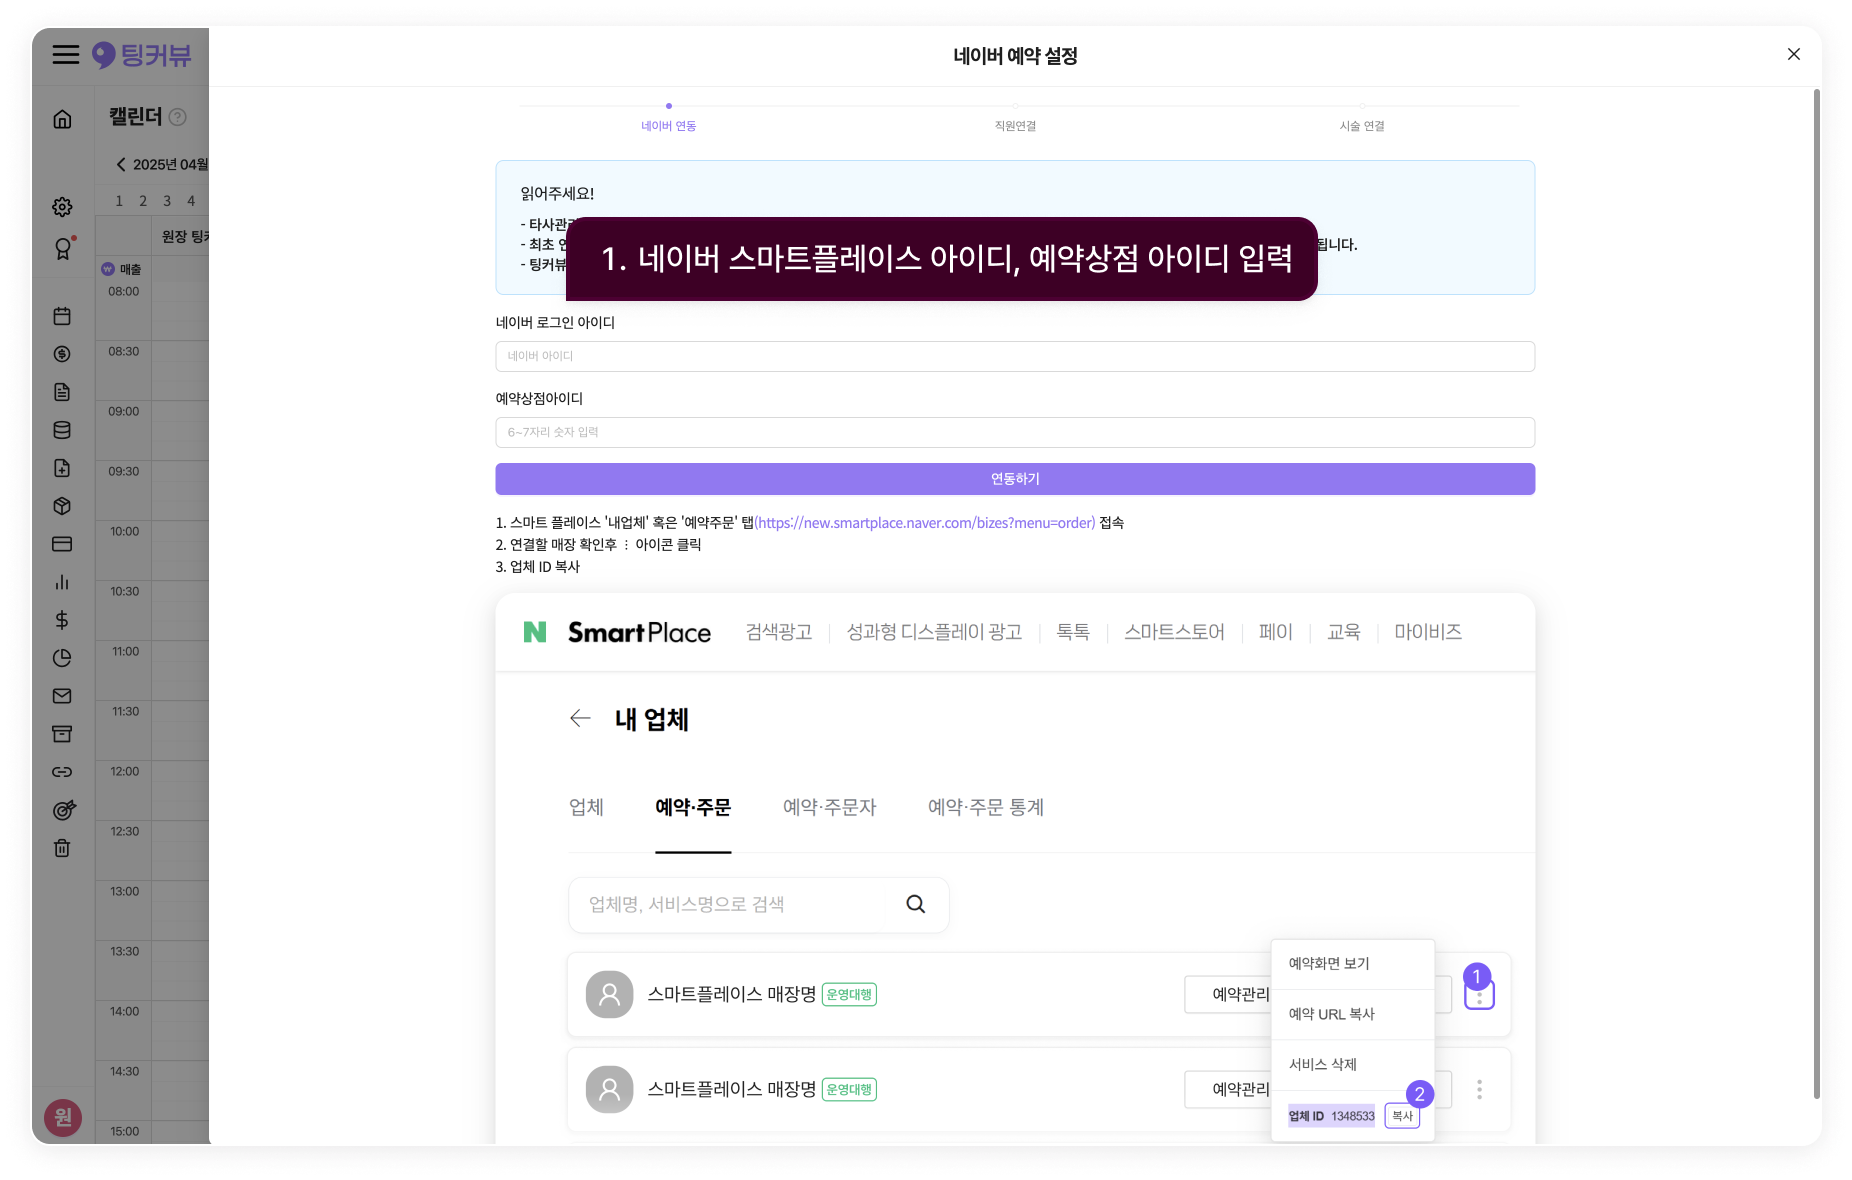This screenshot has height=1180, width=1852.
Task: Click the 팅커뷰 logo
Action: [x=141, y=55]
